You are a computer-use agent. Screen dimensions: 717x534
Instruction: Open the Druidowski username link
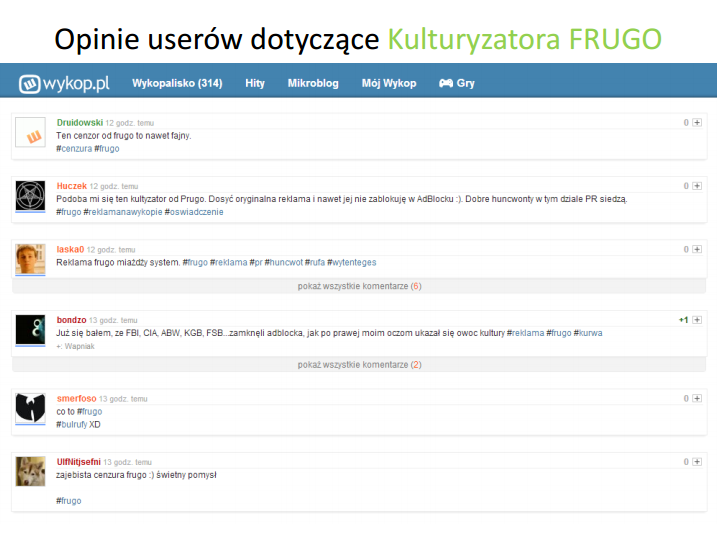[x=80, y=123]
